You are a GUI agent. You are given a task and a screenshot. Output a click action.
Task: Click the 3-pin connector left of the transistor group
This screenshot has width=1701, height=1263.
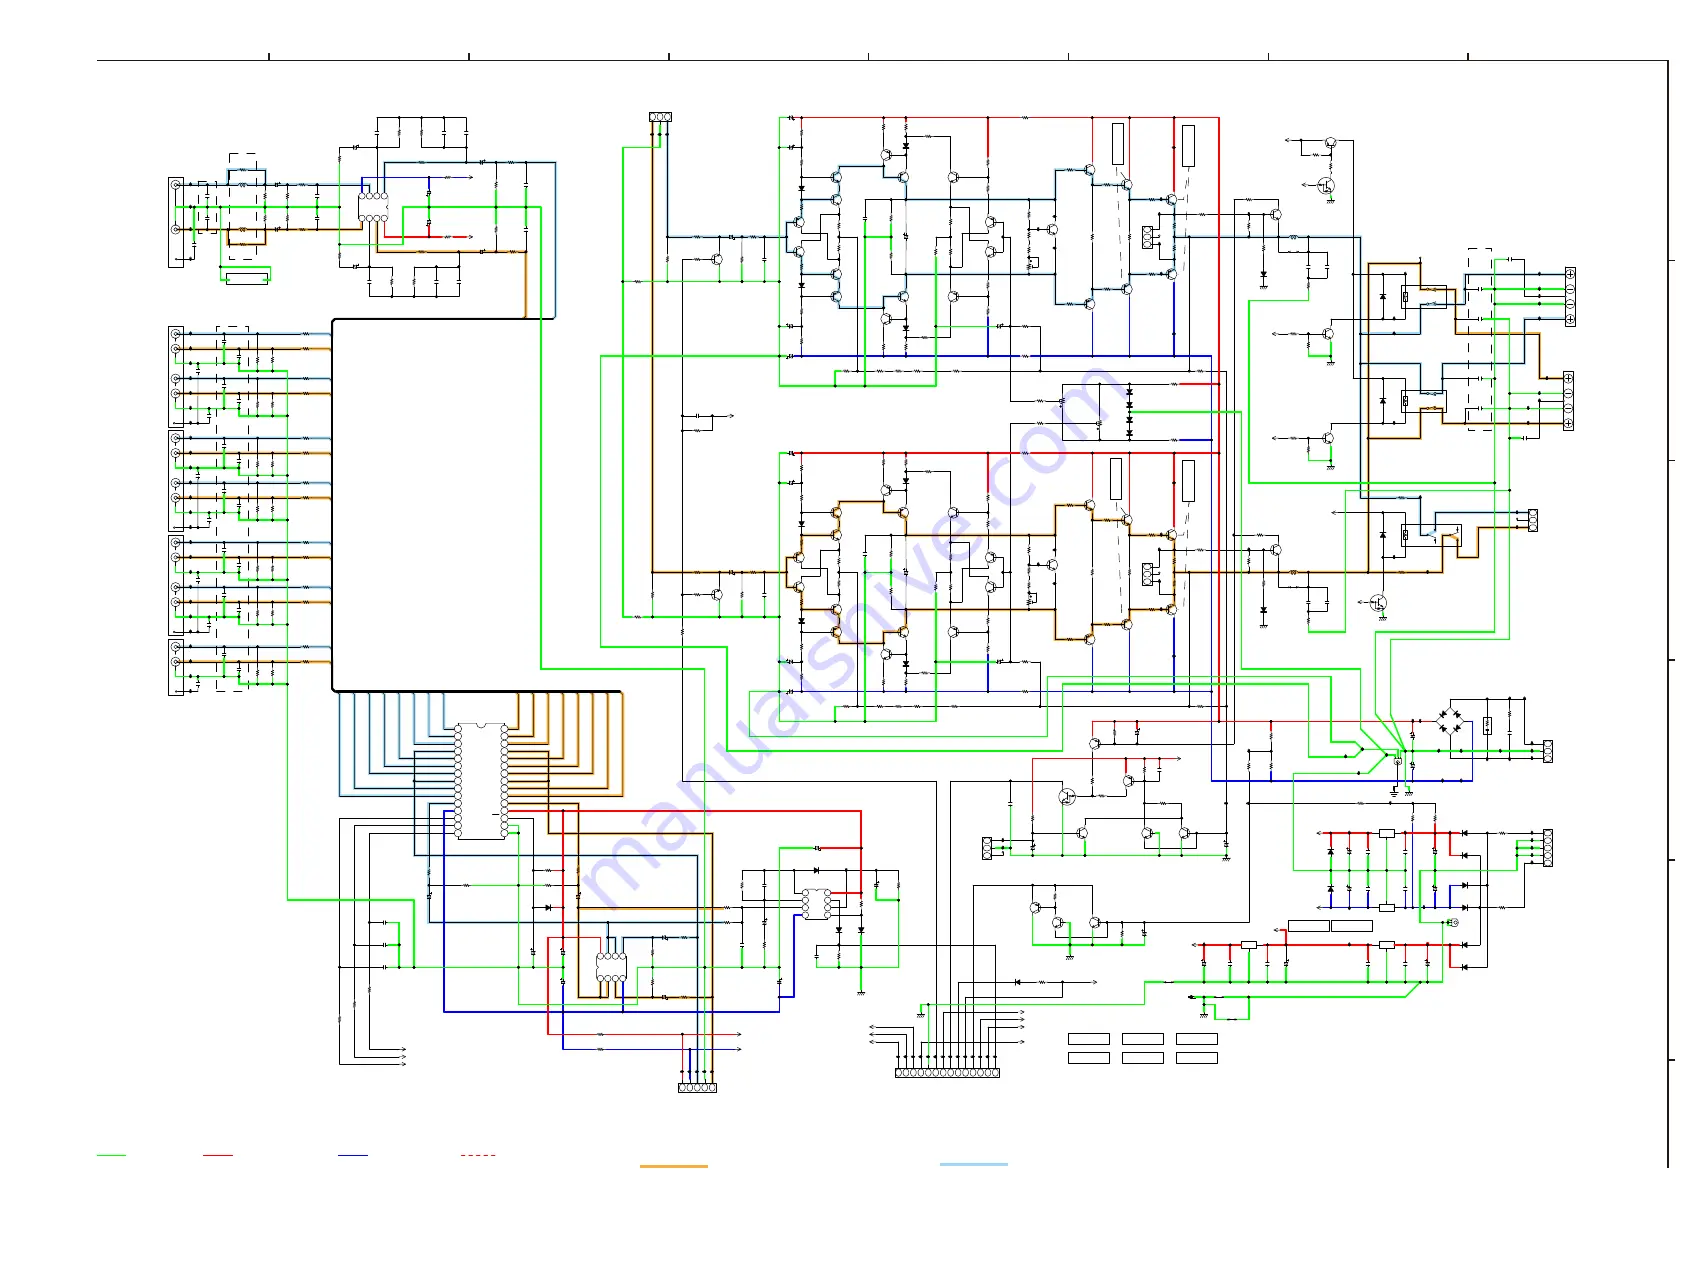coord(987,848)
